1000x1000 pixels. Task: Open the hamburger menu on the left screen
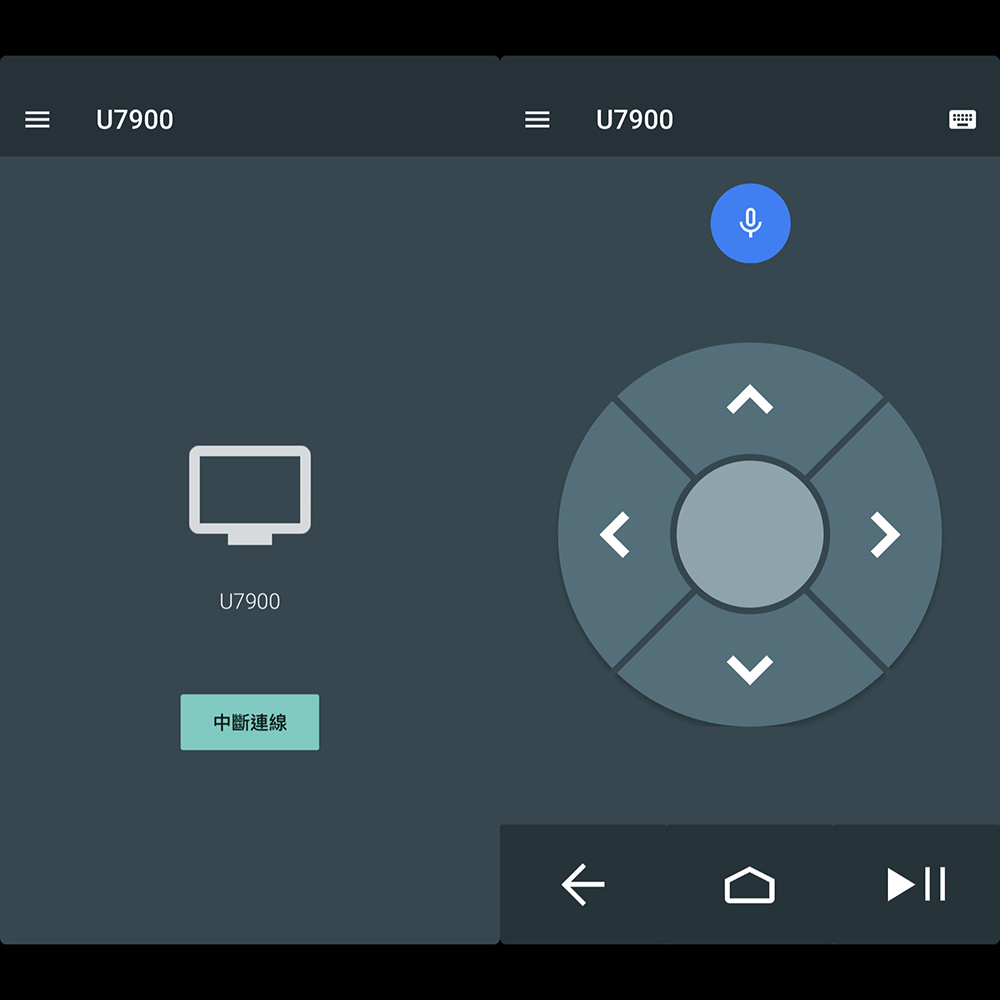[x=37, y=119]
